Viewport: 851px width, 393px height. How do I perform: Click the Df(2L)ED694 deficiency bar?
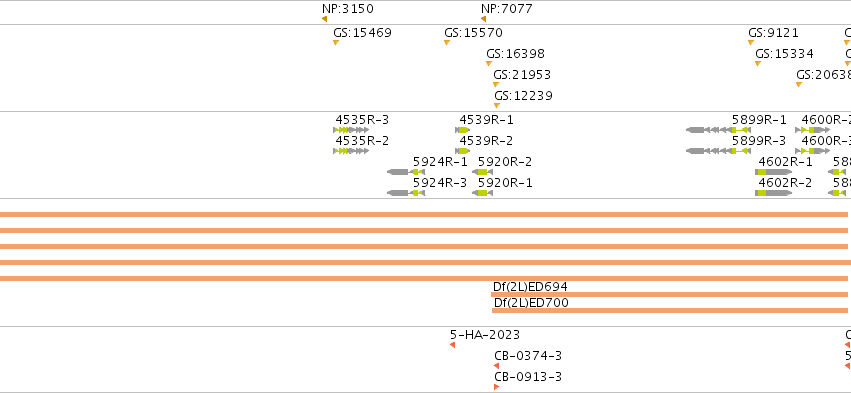pyautogui.click(x=669, y=295)
